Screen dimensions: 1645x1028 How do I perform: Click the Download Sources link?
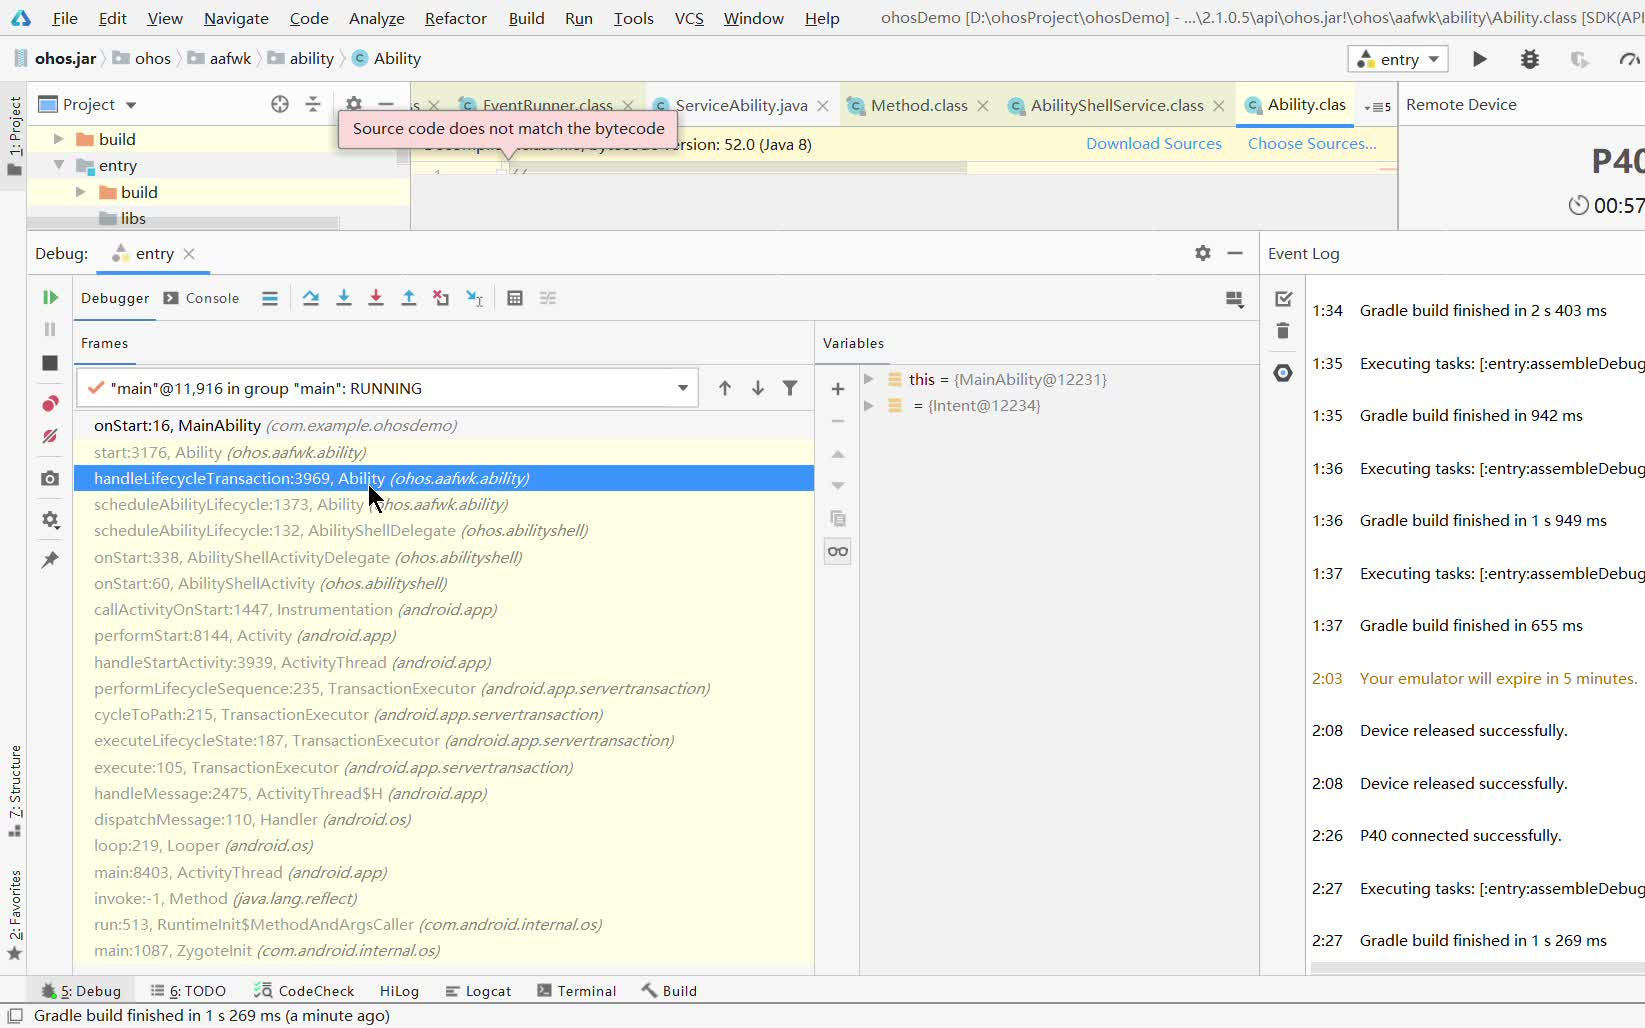tap(1153, 143)
